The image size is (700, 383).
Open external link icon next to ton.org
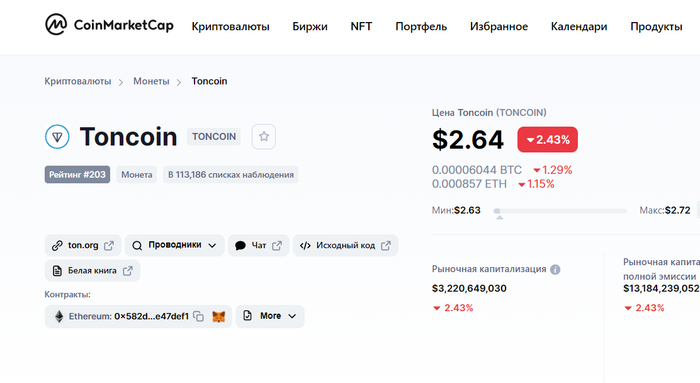109,246
